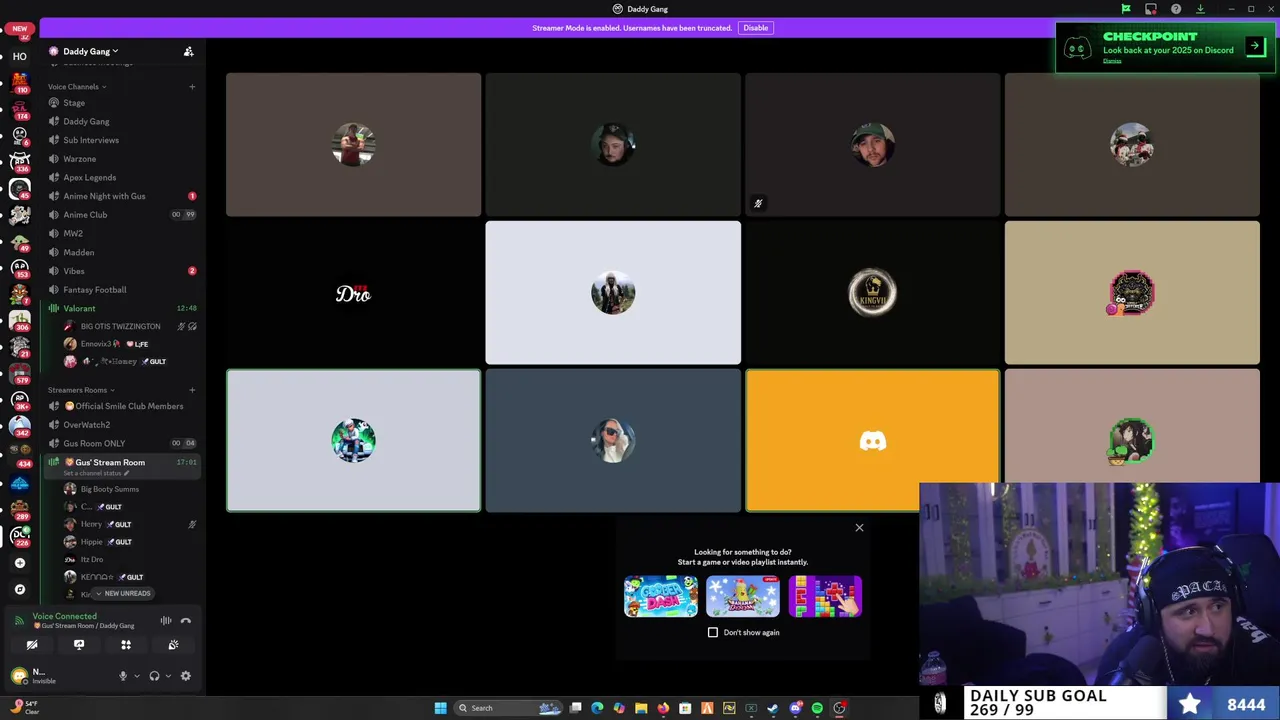Select the Valorant voice channel
The image size is (1280, 720).
pos(122,308)
